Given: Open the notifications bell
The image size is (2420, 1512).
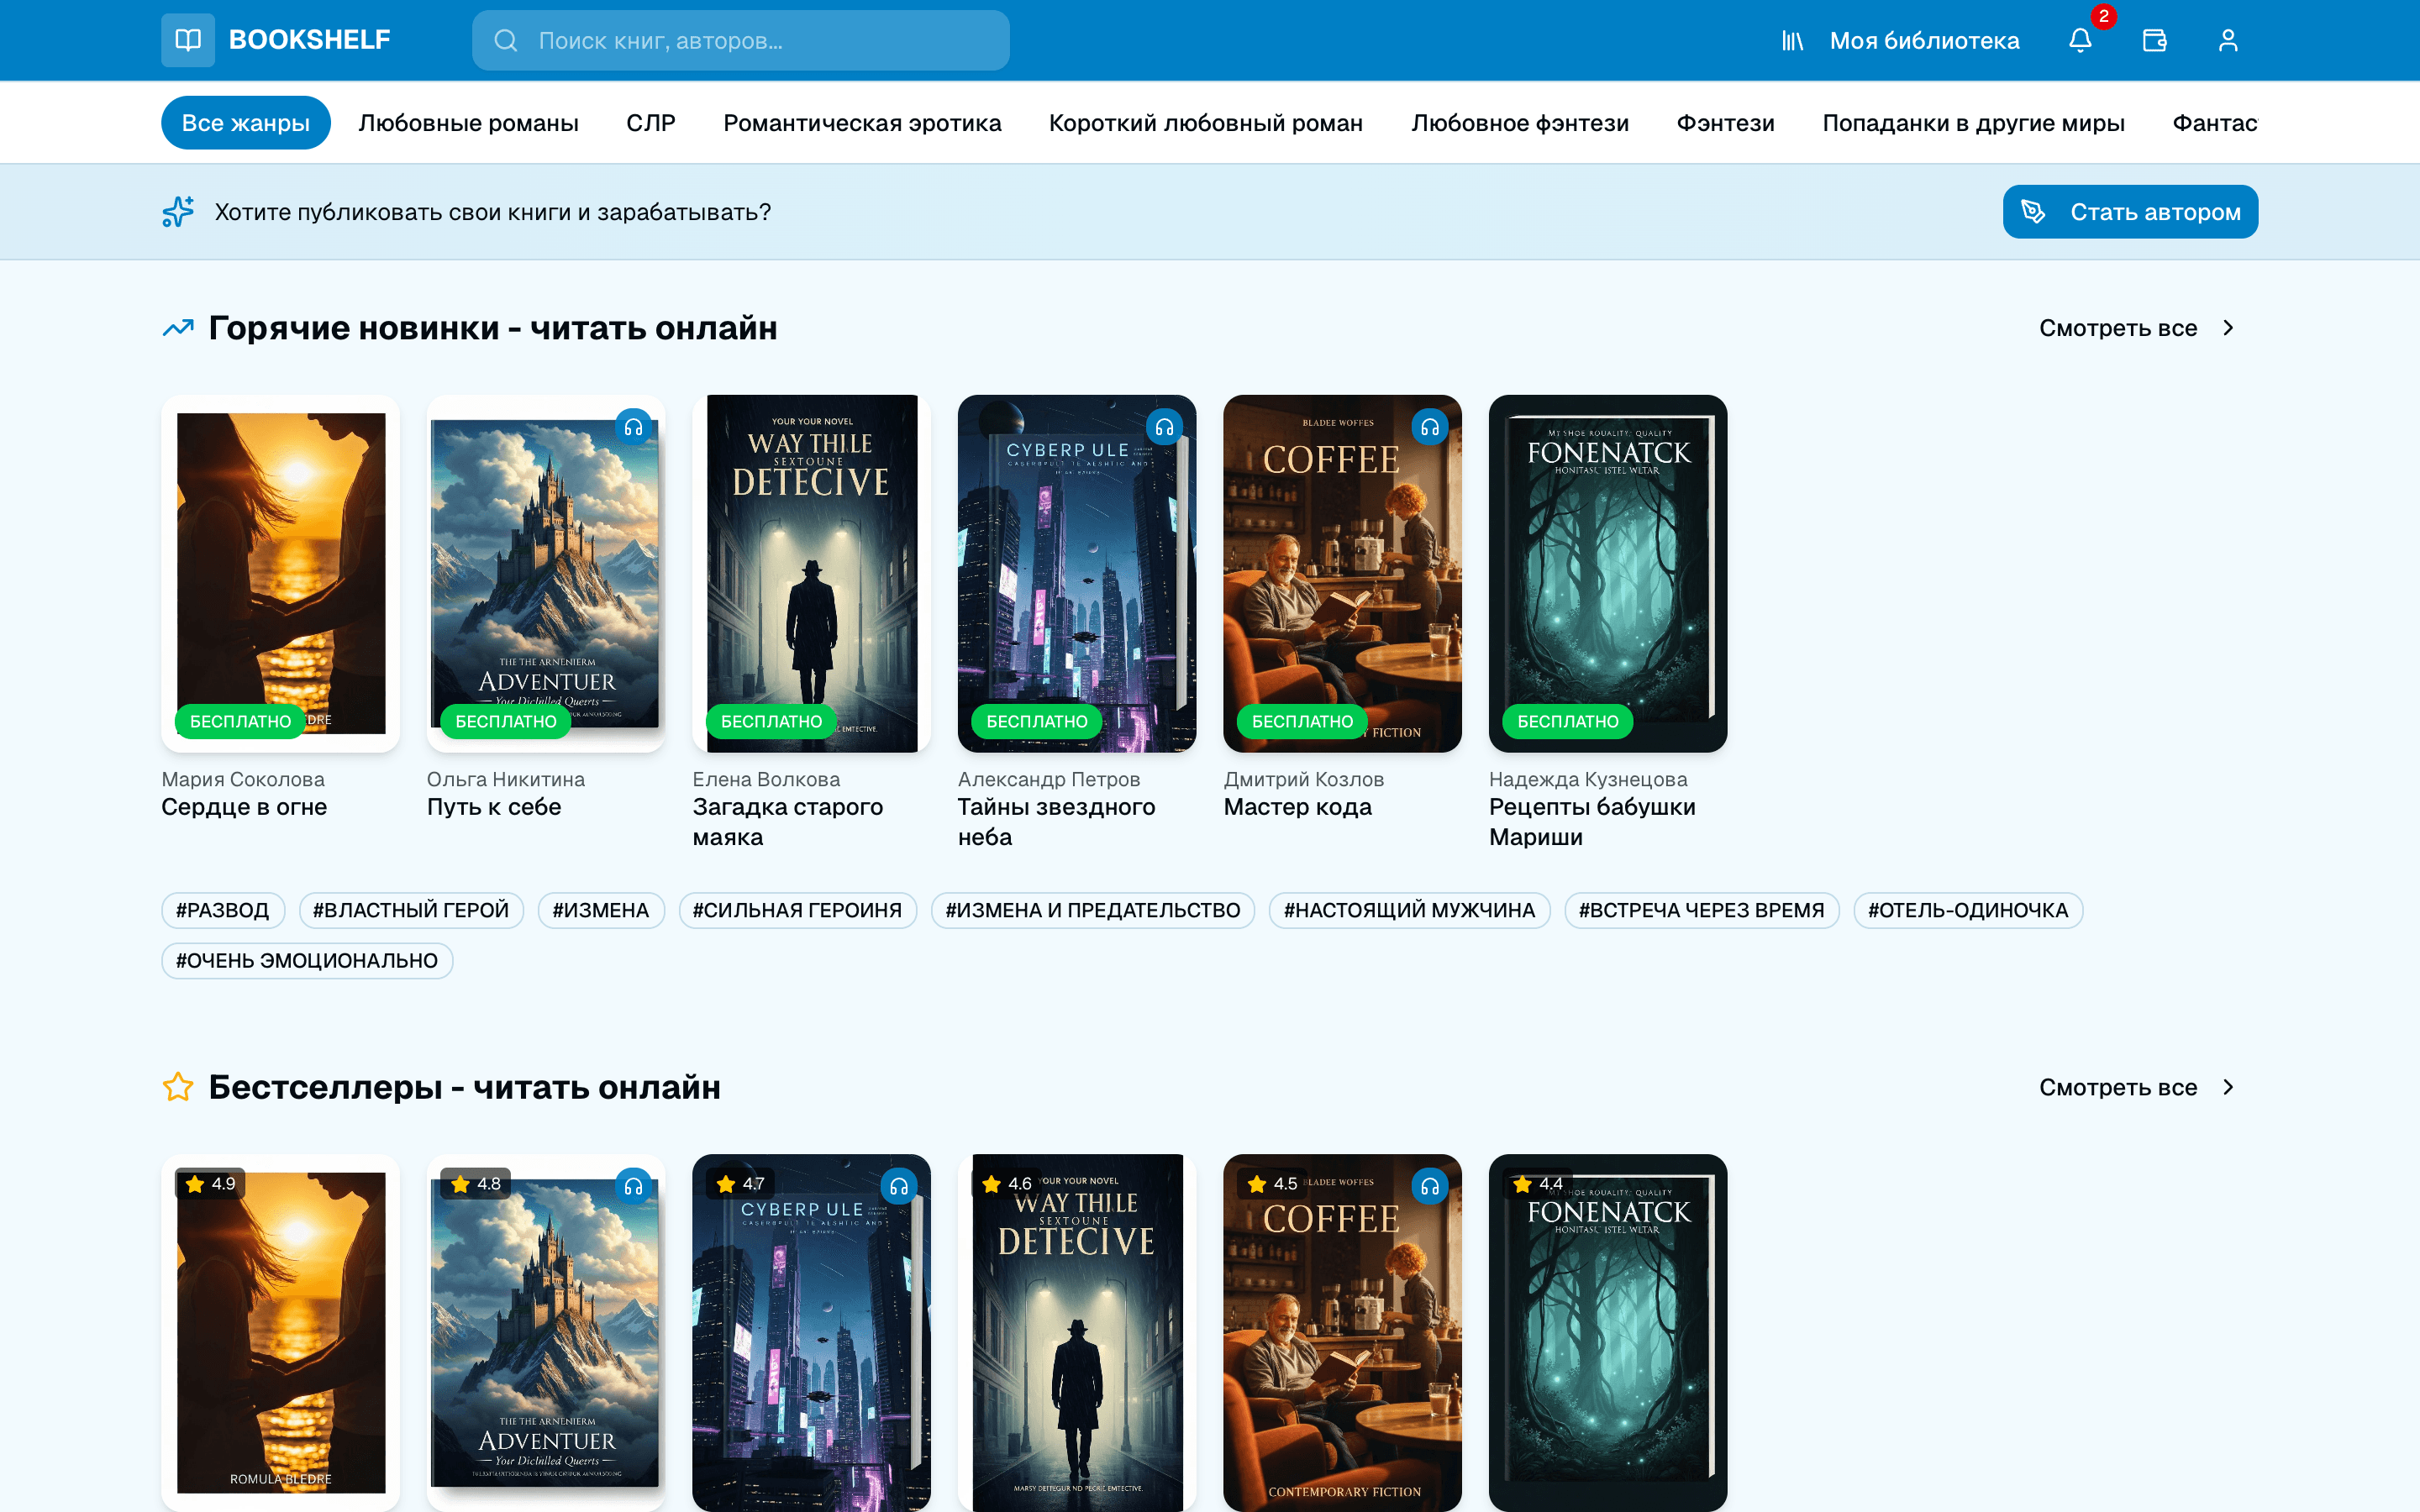Looking at the screenshot, I should point(2080,40).
